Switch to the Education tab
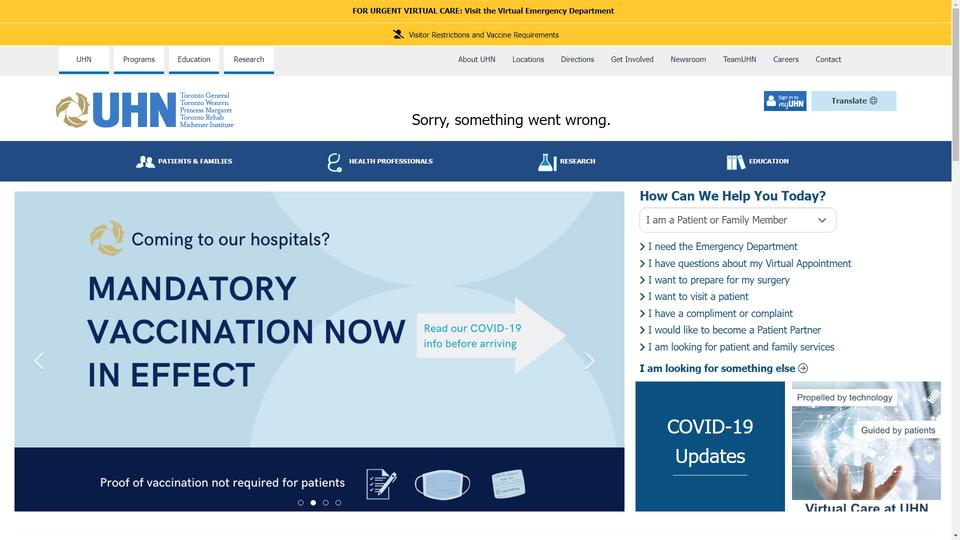Viewport: 960px width, 540px height. 194,60
